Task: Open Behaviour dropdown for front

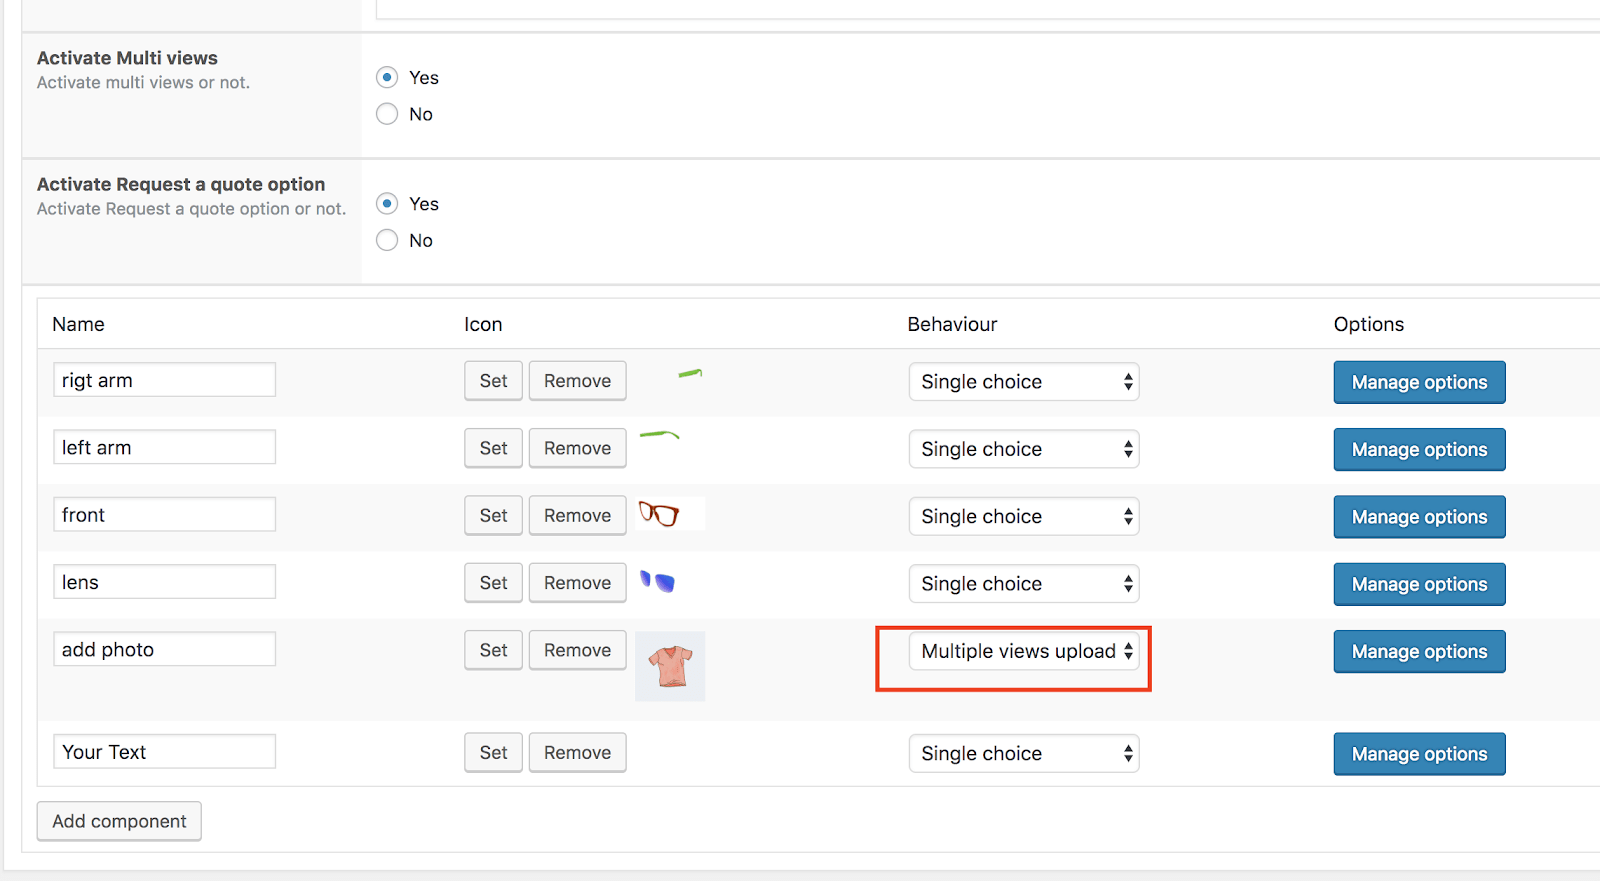Action: 1024,516
